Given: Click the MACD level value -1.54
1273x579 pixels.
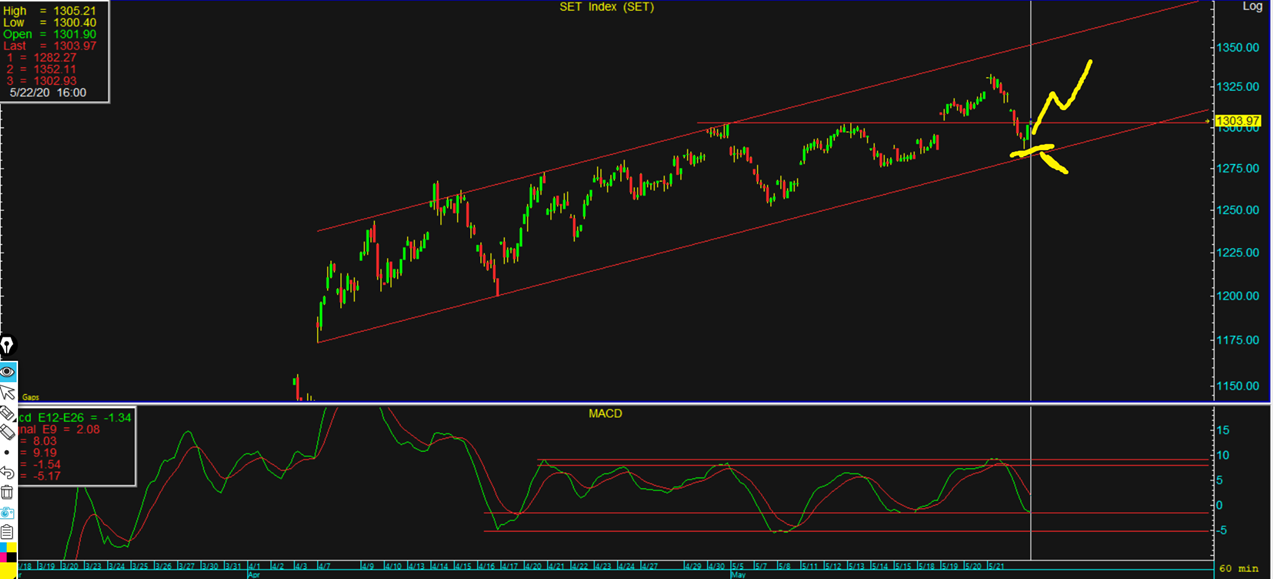Looking at the screenshot, I should click(48, 465).
